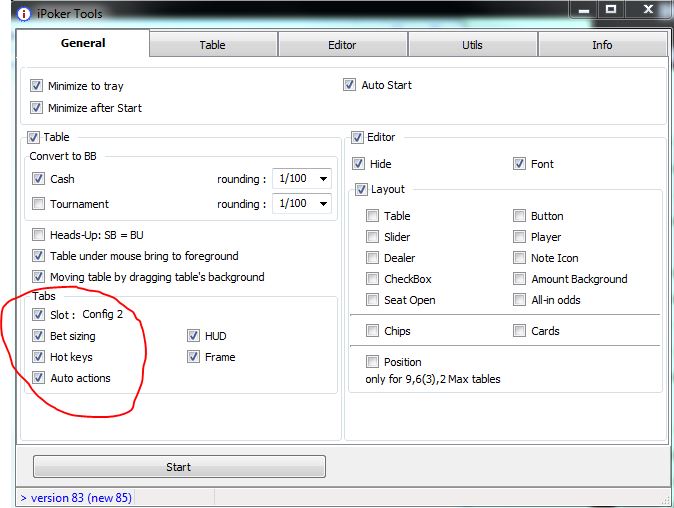
Task: Click the Start button
Action: pyautogui.click(x=179, y=467)
